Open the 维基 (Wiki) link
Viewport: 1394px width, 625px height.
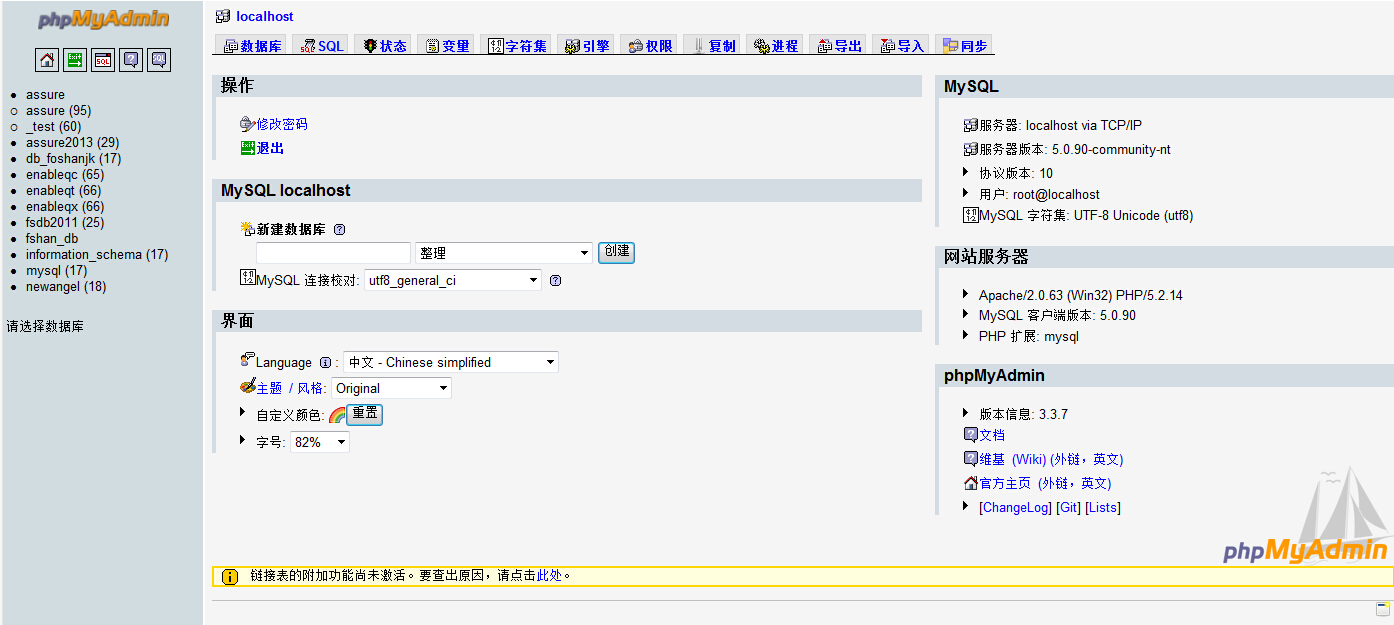(x=1051, y=460)
